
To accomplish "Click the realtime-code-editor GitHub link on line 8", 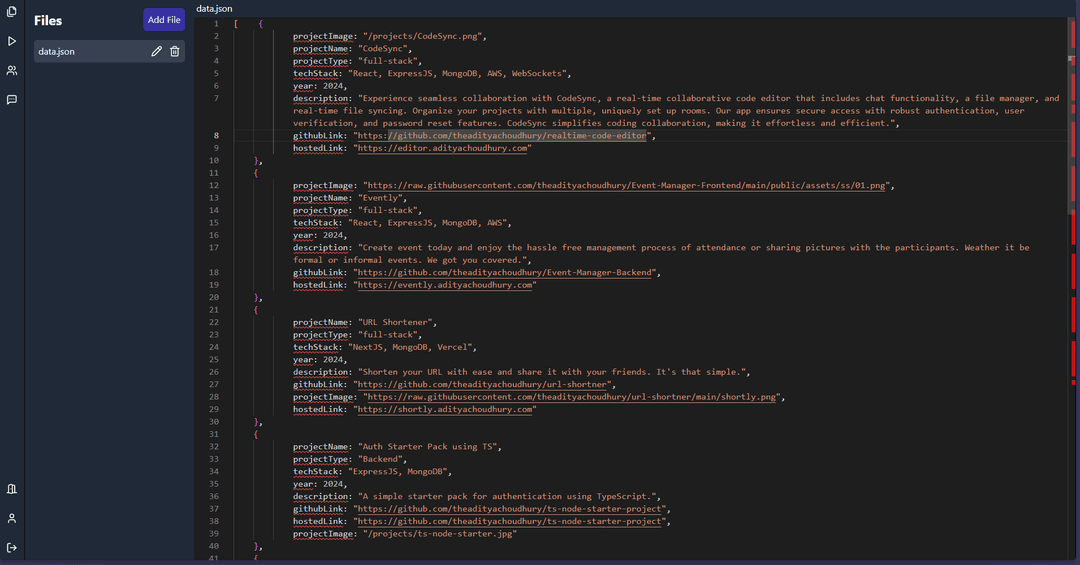I will click(503, 136).
